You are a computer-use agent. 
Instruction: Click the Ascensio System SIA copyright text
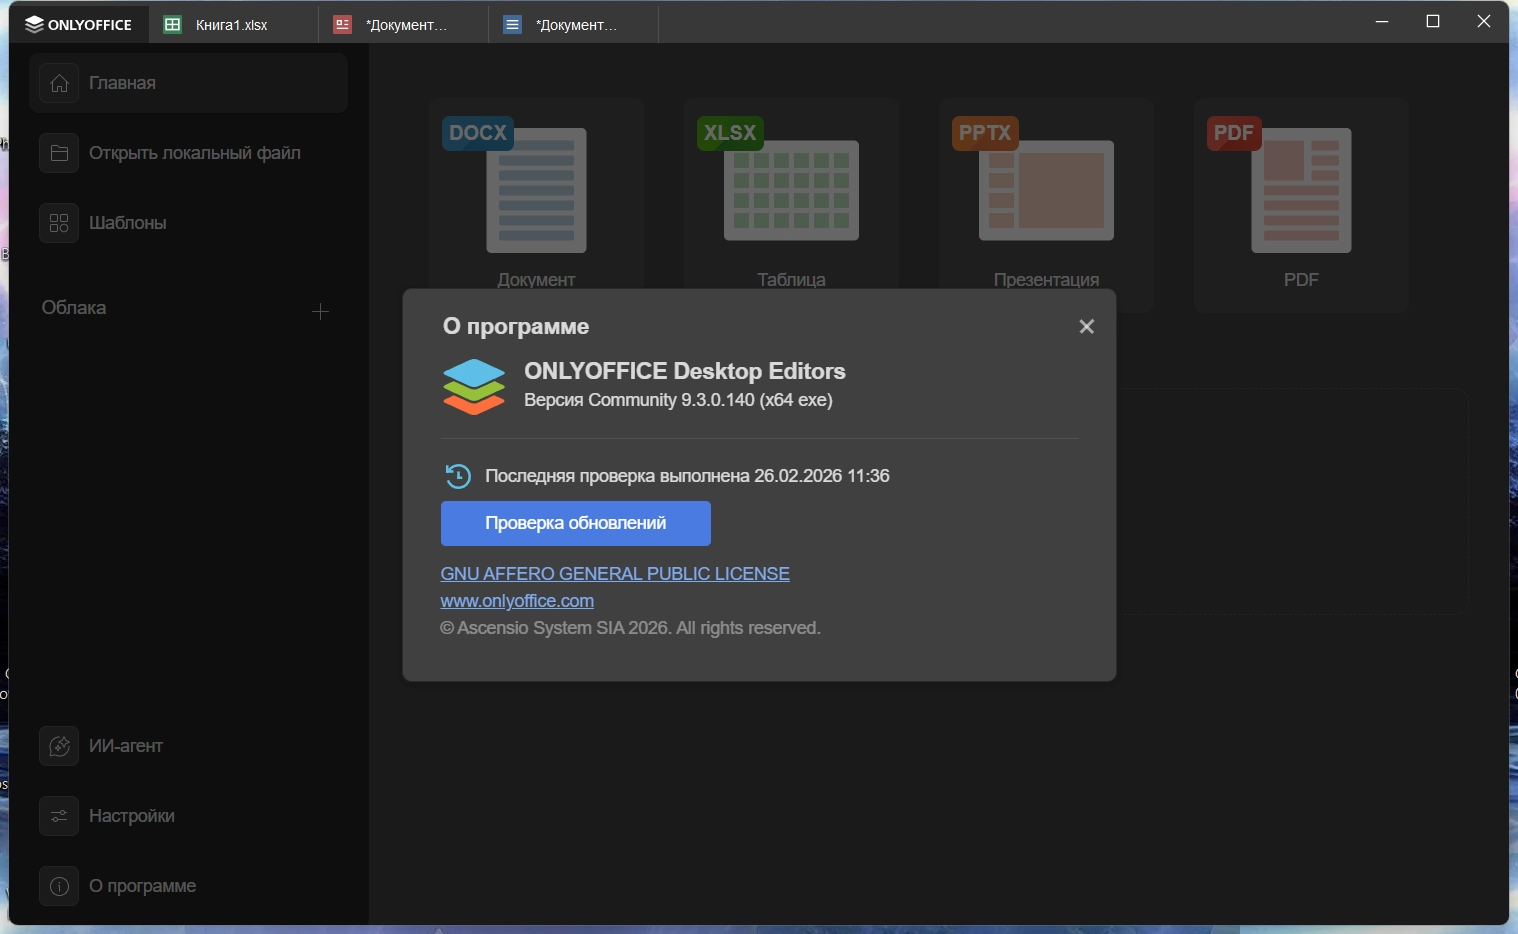pos(630,628)
